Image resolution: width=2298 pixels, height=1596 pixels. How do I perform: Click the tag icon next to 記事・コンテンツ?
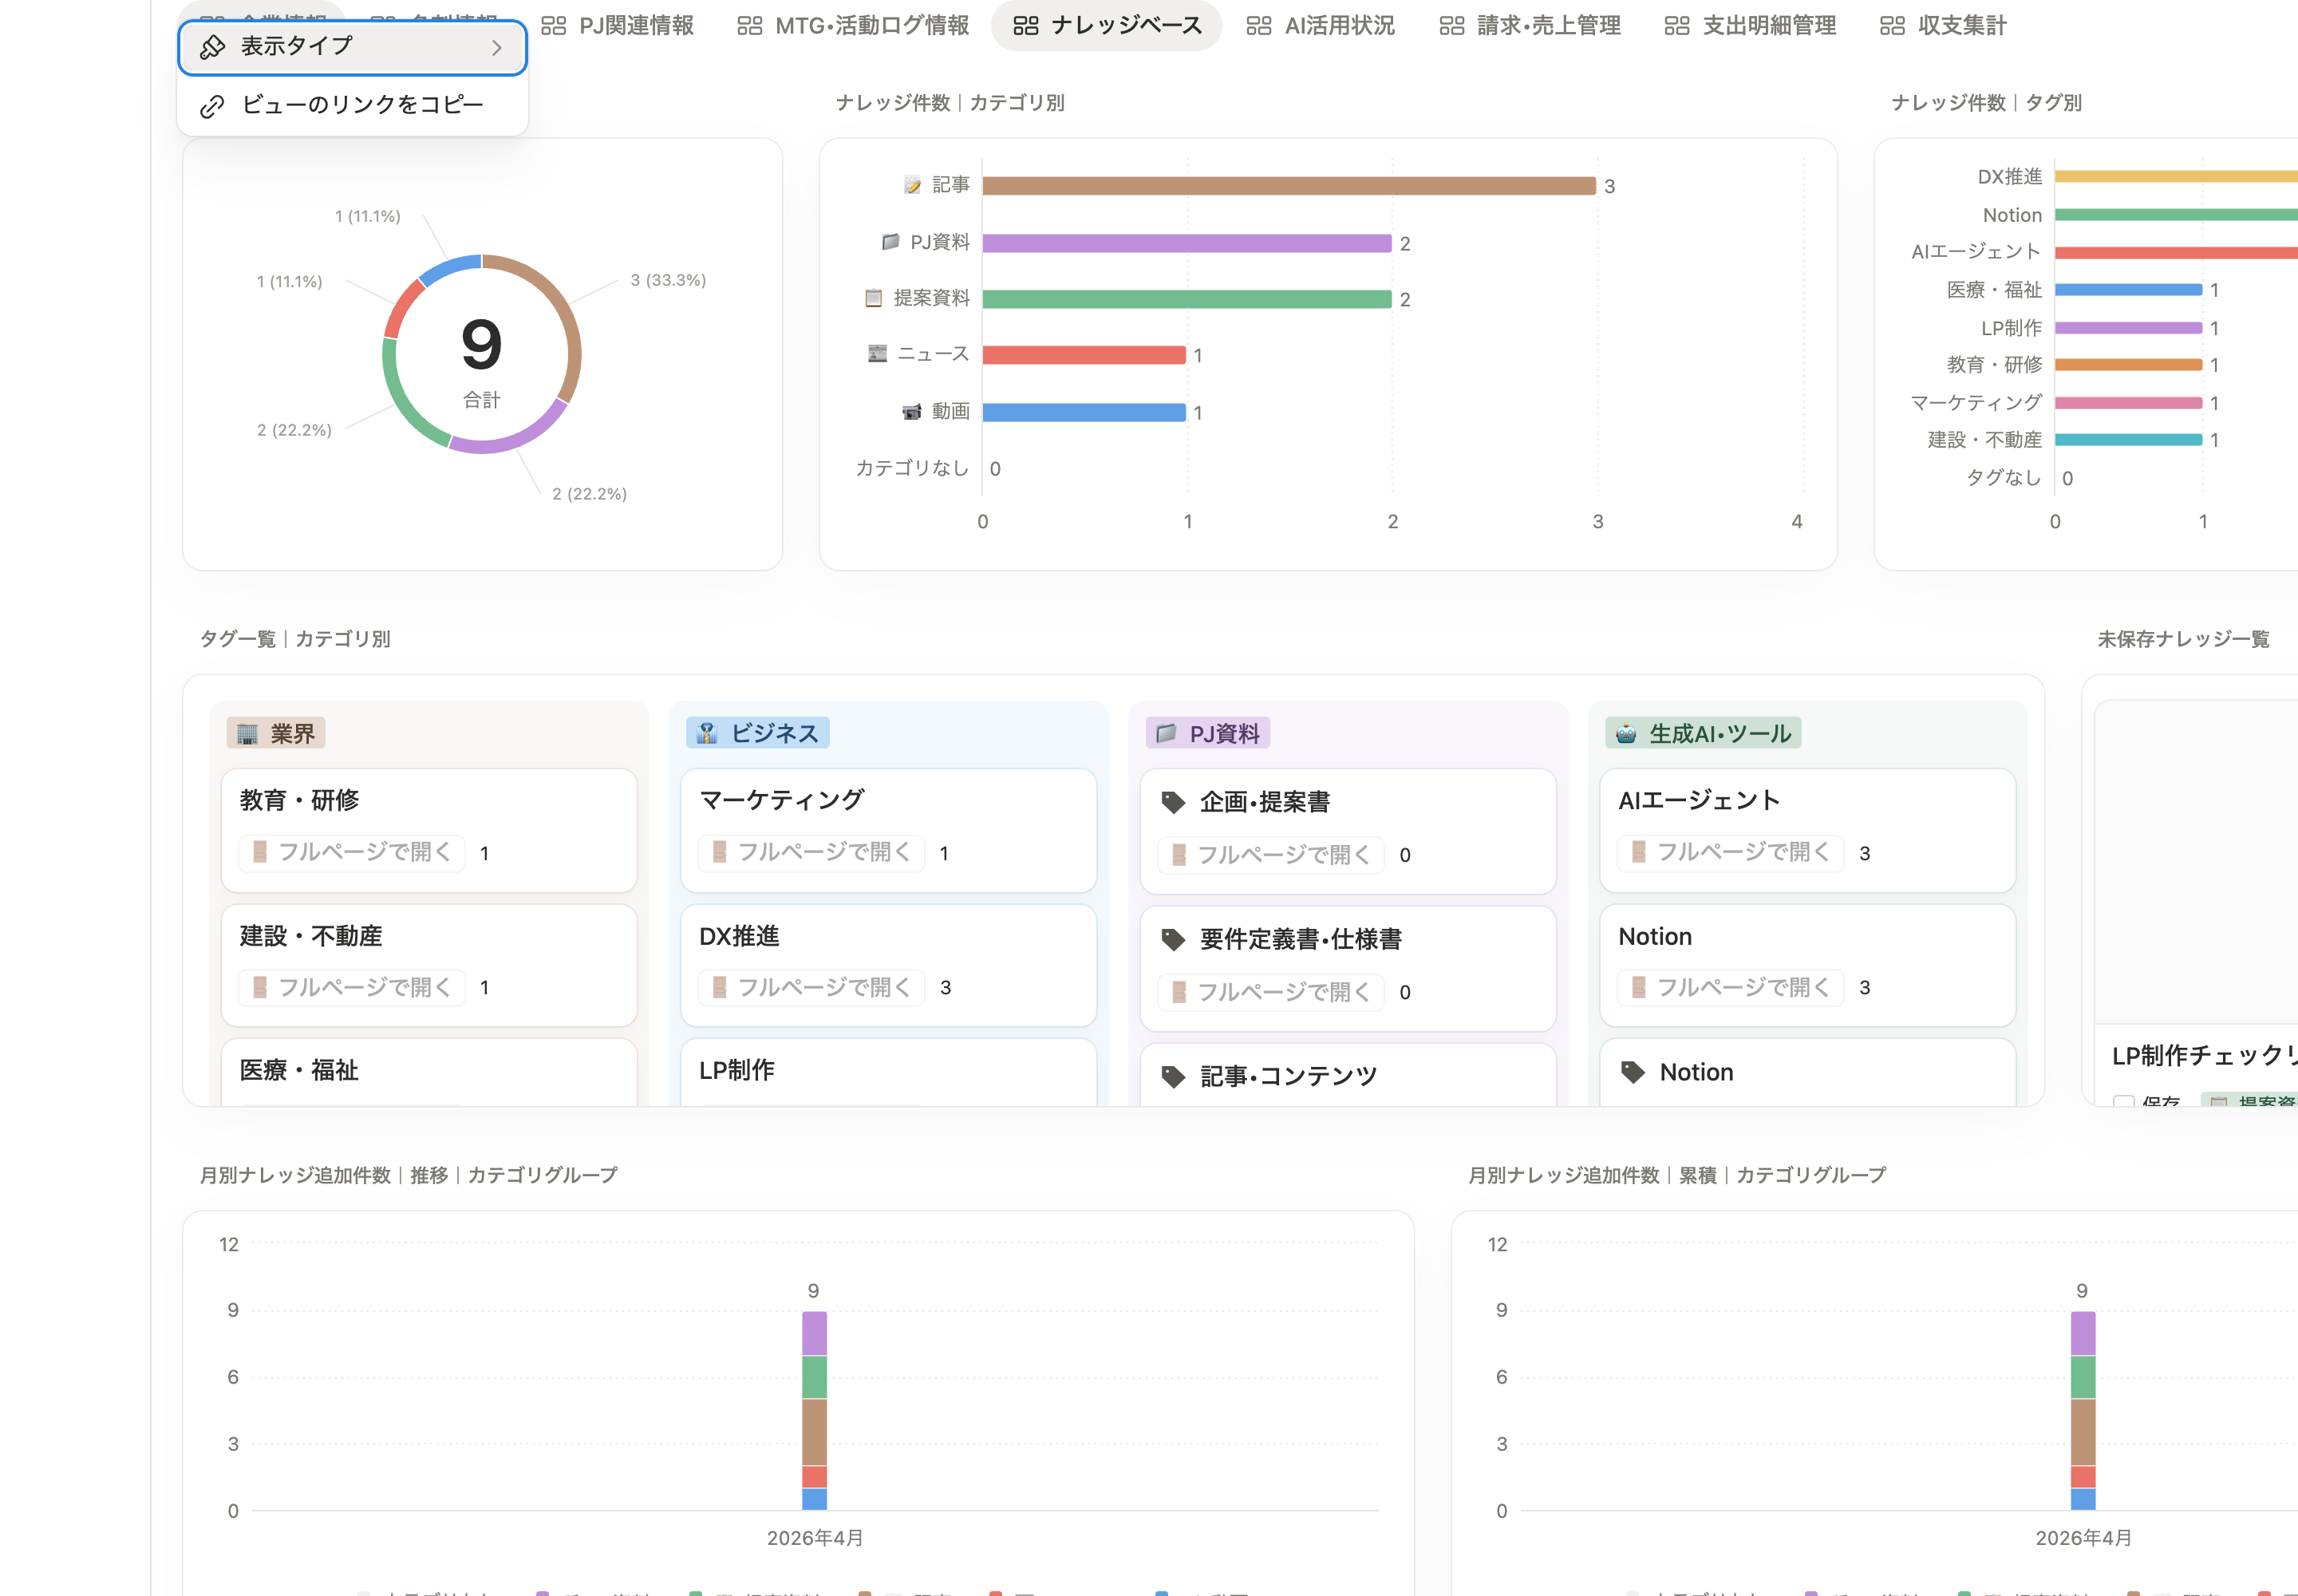point(1172,1076)
